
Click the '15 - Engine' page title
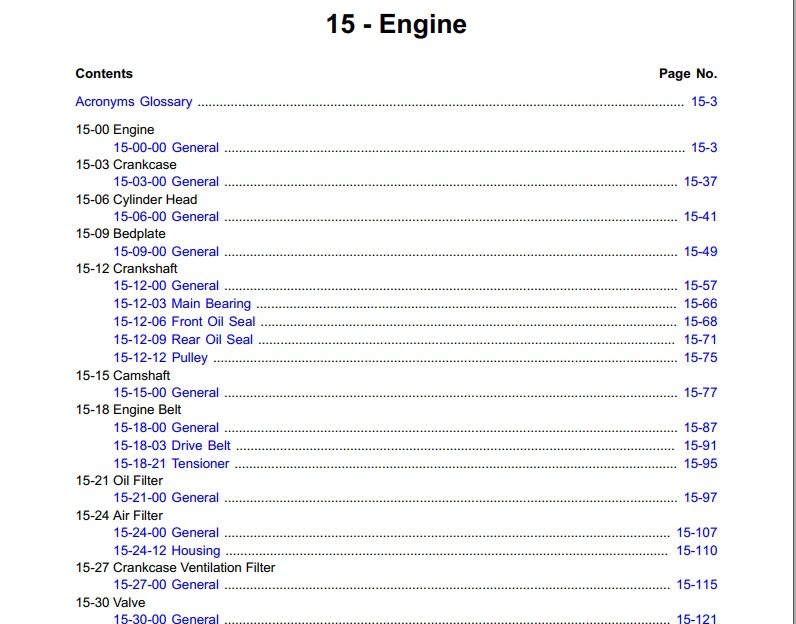click(x=396, y=24)
